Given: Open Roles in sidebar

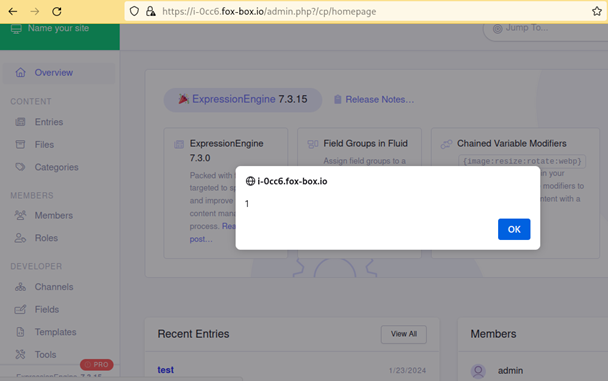Looking at the screenshot, I should click(46, 238).
